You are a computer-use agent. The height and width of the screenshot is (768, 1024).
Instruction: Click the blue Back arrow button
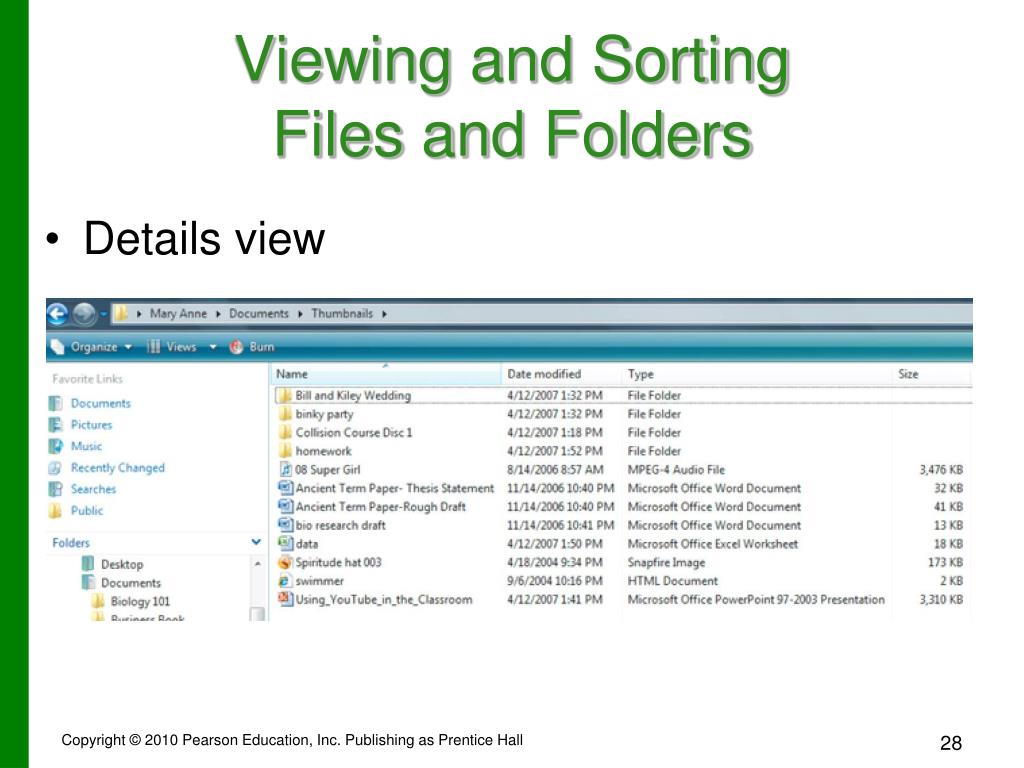[x=57, y=314]
